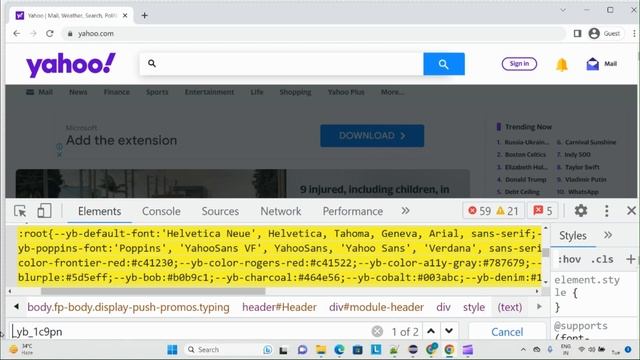Viewport: 640px width, 360px height.
Task: Open the weather widget on taskbar
Action: tap(21, 350)
